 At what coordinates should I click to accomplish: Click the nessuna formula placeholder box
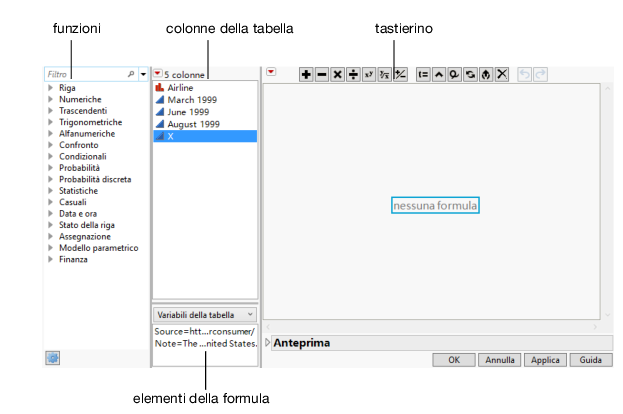(x=435, y=205)
